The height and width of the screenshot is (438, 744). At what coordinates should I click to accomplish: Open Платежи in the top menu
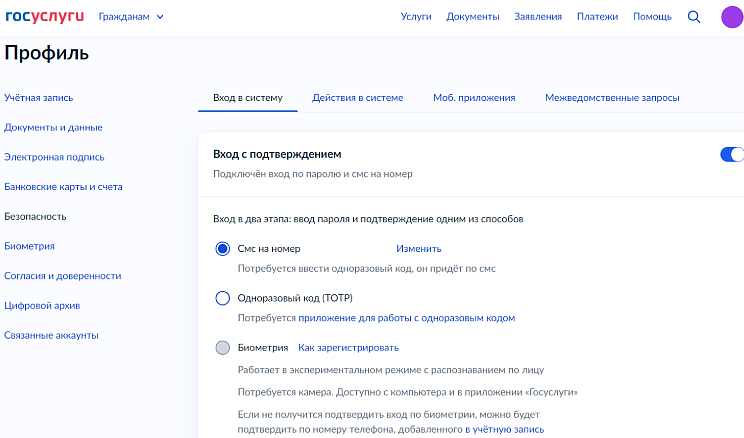click(597, 17)
